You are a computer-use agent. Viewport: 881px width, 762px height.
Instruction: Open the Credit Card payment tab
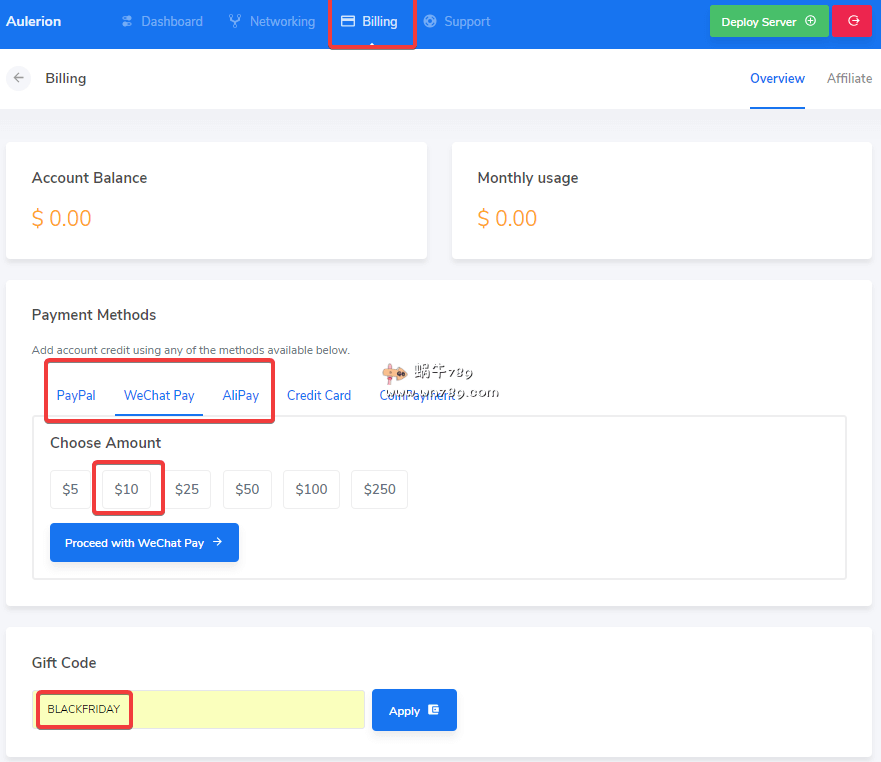pos(318,395)
